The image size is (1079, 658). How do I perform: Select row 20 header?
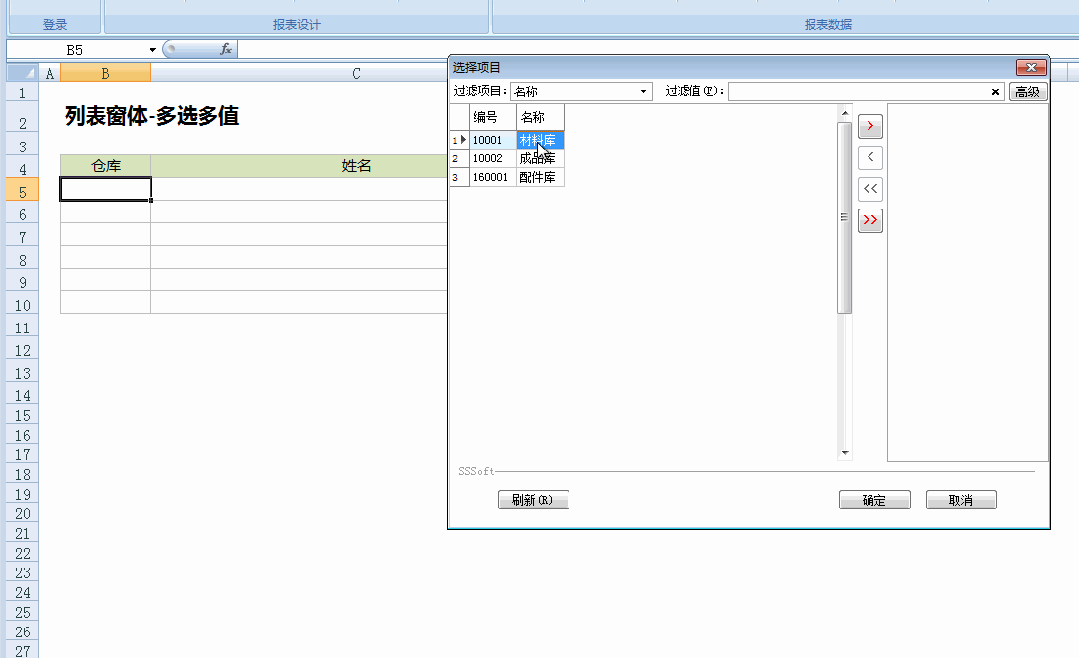[x=23, y=513]
